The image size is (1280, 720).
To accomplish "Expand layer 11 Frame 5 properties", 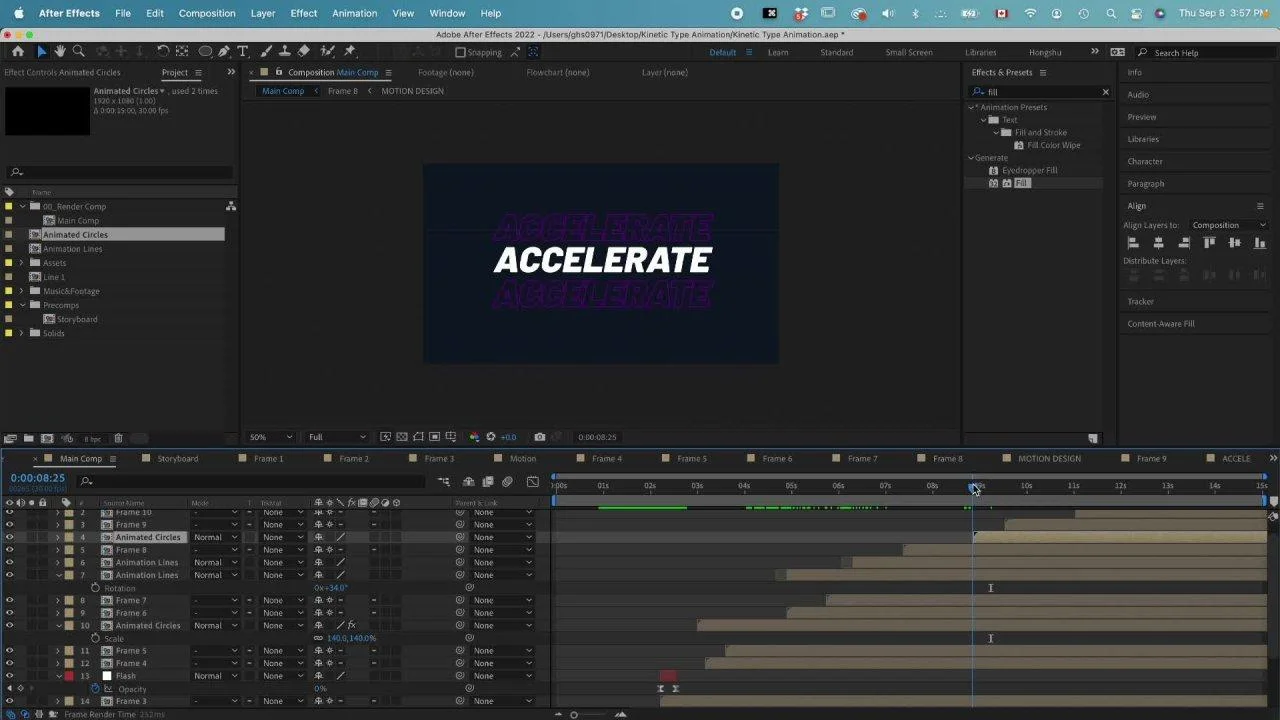I will [57, 651].
